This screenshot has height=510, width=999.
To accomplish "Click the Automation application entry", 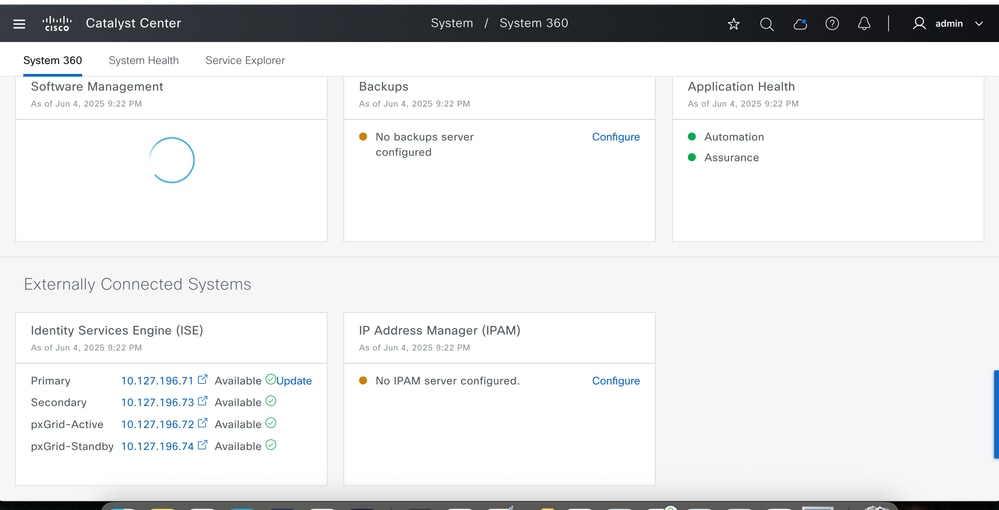I will [734, 137].
